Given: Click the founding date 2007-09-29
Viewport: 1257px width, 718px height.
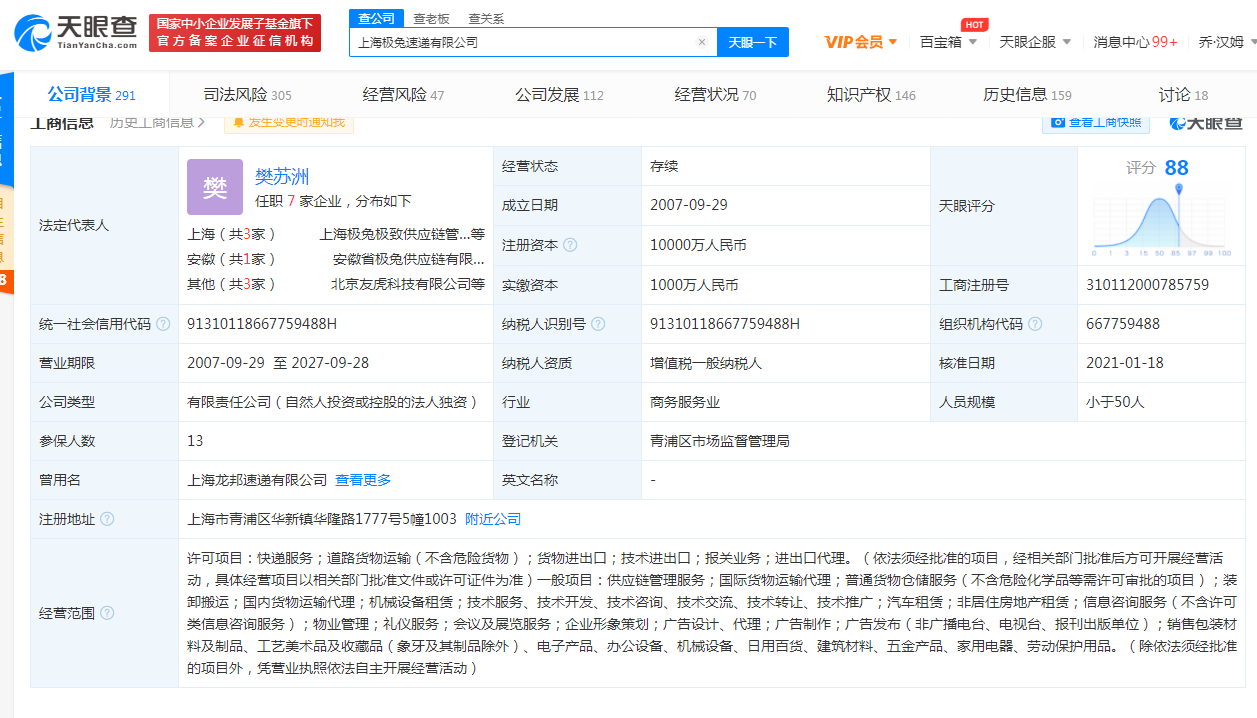Looking at the screenshot, I should point(689,205).
